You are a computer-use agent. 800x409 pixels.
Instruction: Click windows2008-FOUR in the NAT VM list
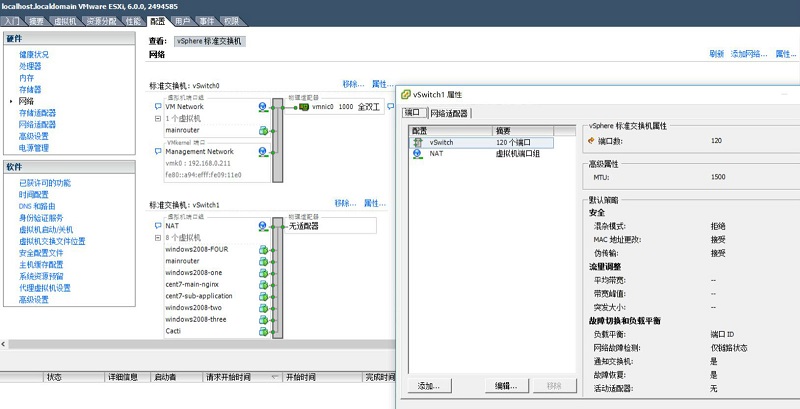click(x=197, y=250)
